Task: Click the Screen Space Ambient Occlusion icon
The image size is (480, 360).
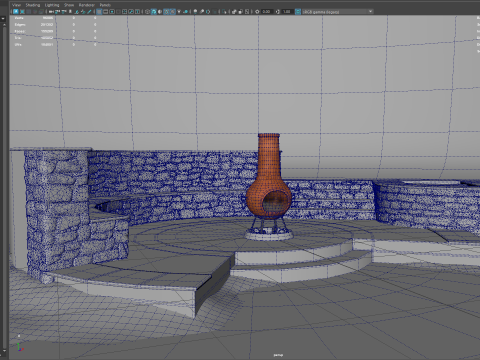Action: point(195,12)
